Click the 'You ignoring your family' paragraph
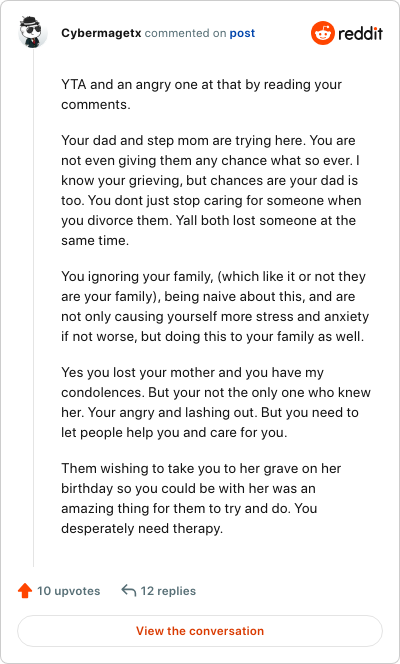400x664 pixels. tap(215, 306)
